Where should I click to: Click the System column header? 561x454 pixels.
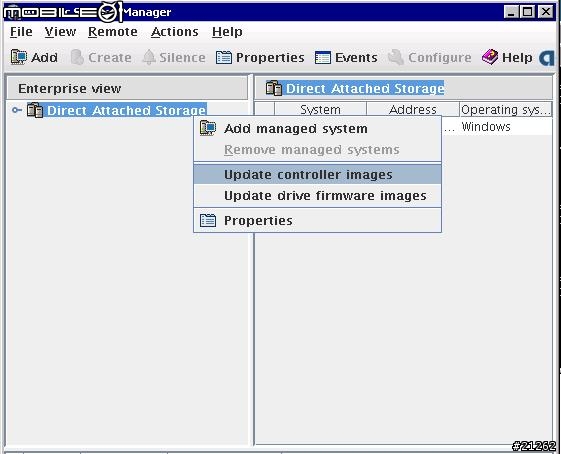click(x=320, y=109)
